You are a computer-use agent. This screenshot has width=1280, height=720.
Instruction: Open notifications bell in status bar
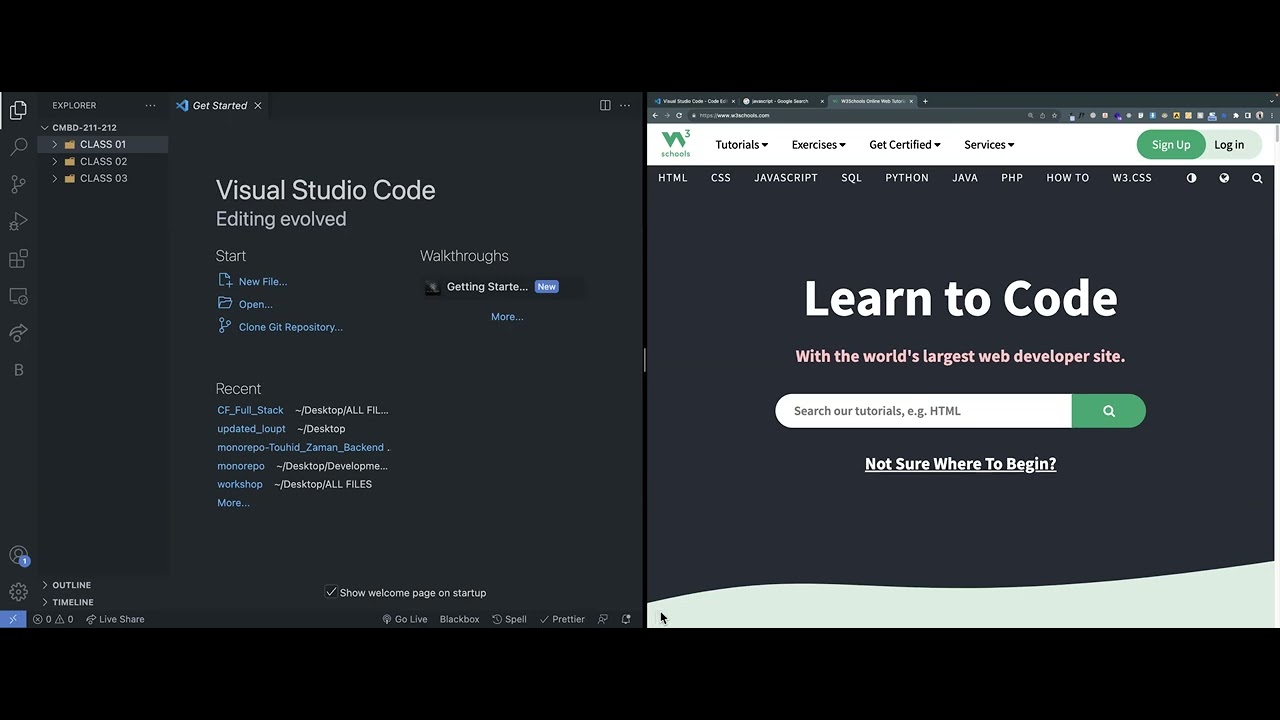click(626, 619)
